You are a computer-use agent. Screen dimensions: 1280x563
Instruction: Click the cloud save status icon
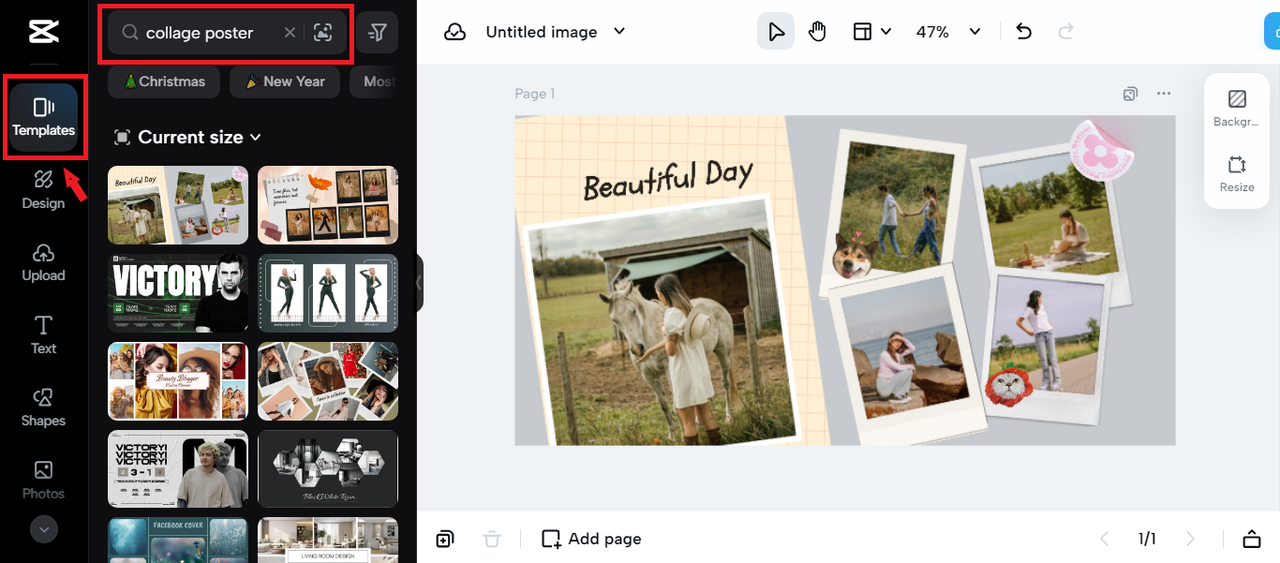[455, 32]
